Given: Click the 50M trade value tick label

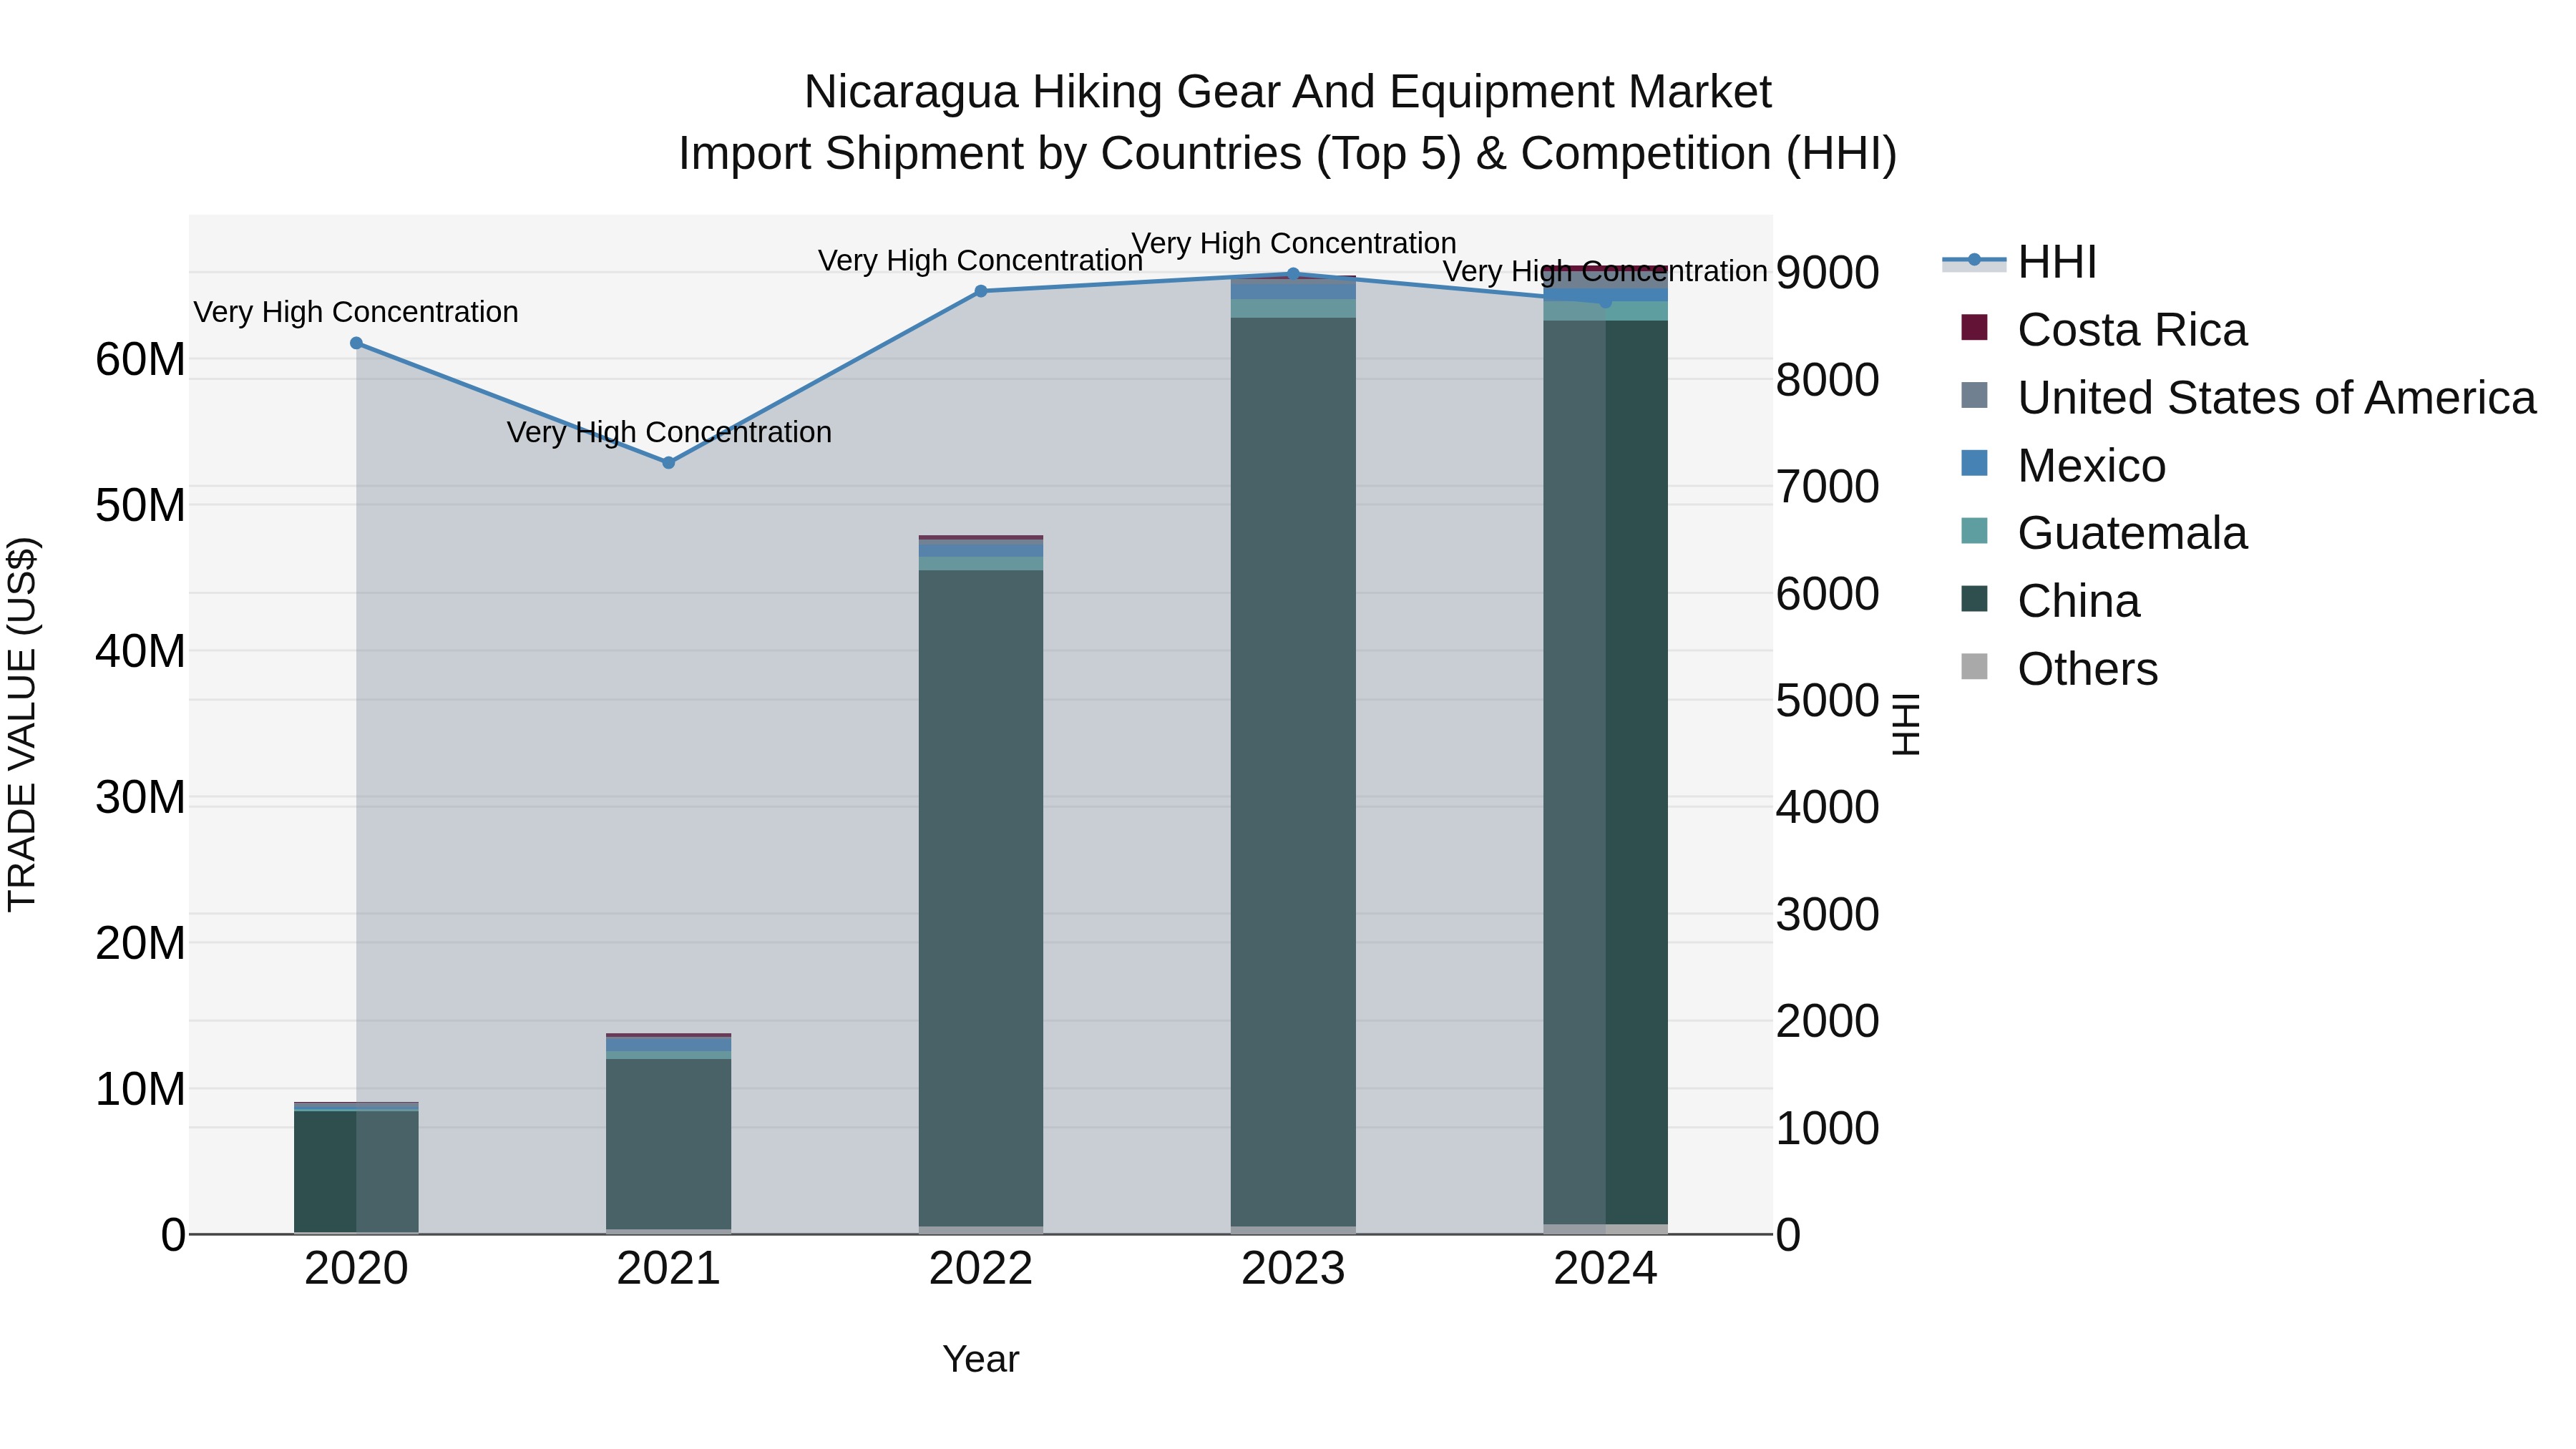Looking at the screenshot, I should 140,506.
